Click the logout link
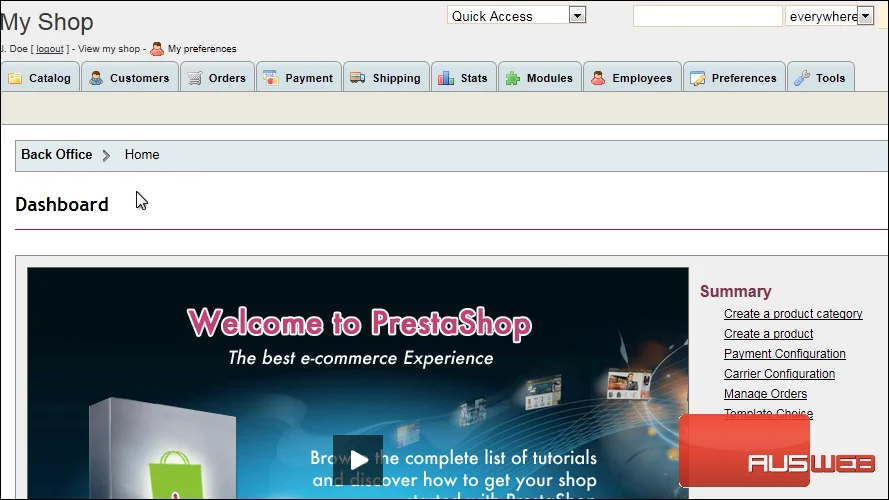 [x=50, y=49]
